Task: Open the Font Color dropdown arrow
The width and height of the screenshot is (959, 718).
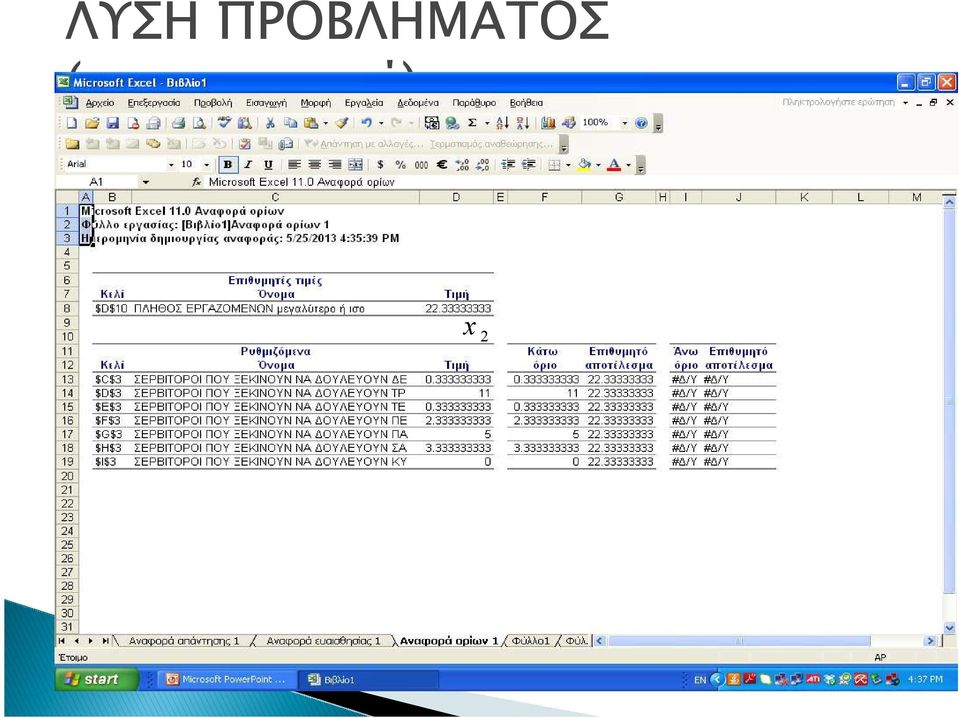Action: [628, 165]
